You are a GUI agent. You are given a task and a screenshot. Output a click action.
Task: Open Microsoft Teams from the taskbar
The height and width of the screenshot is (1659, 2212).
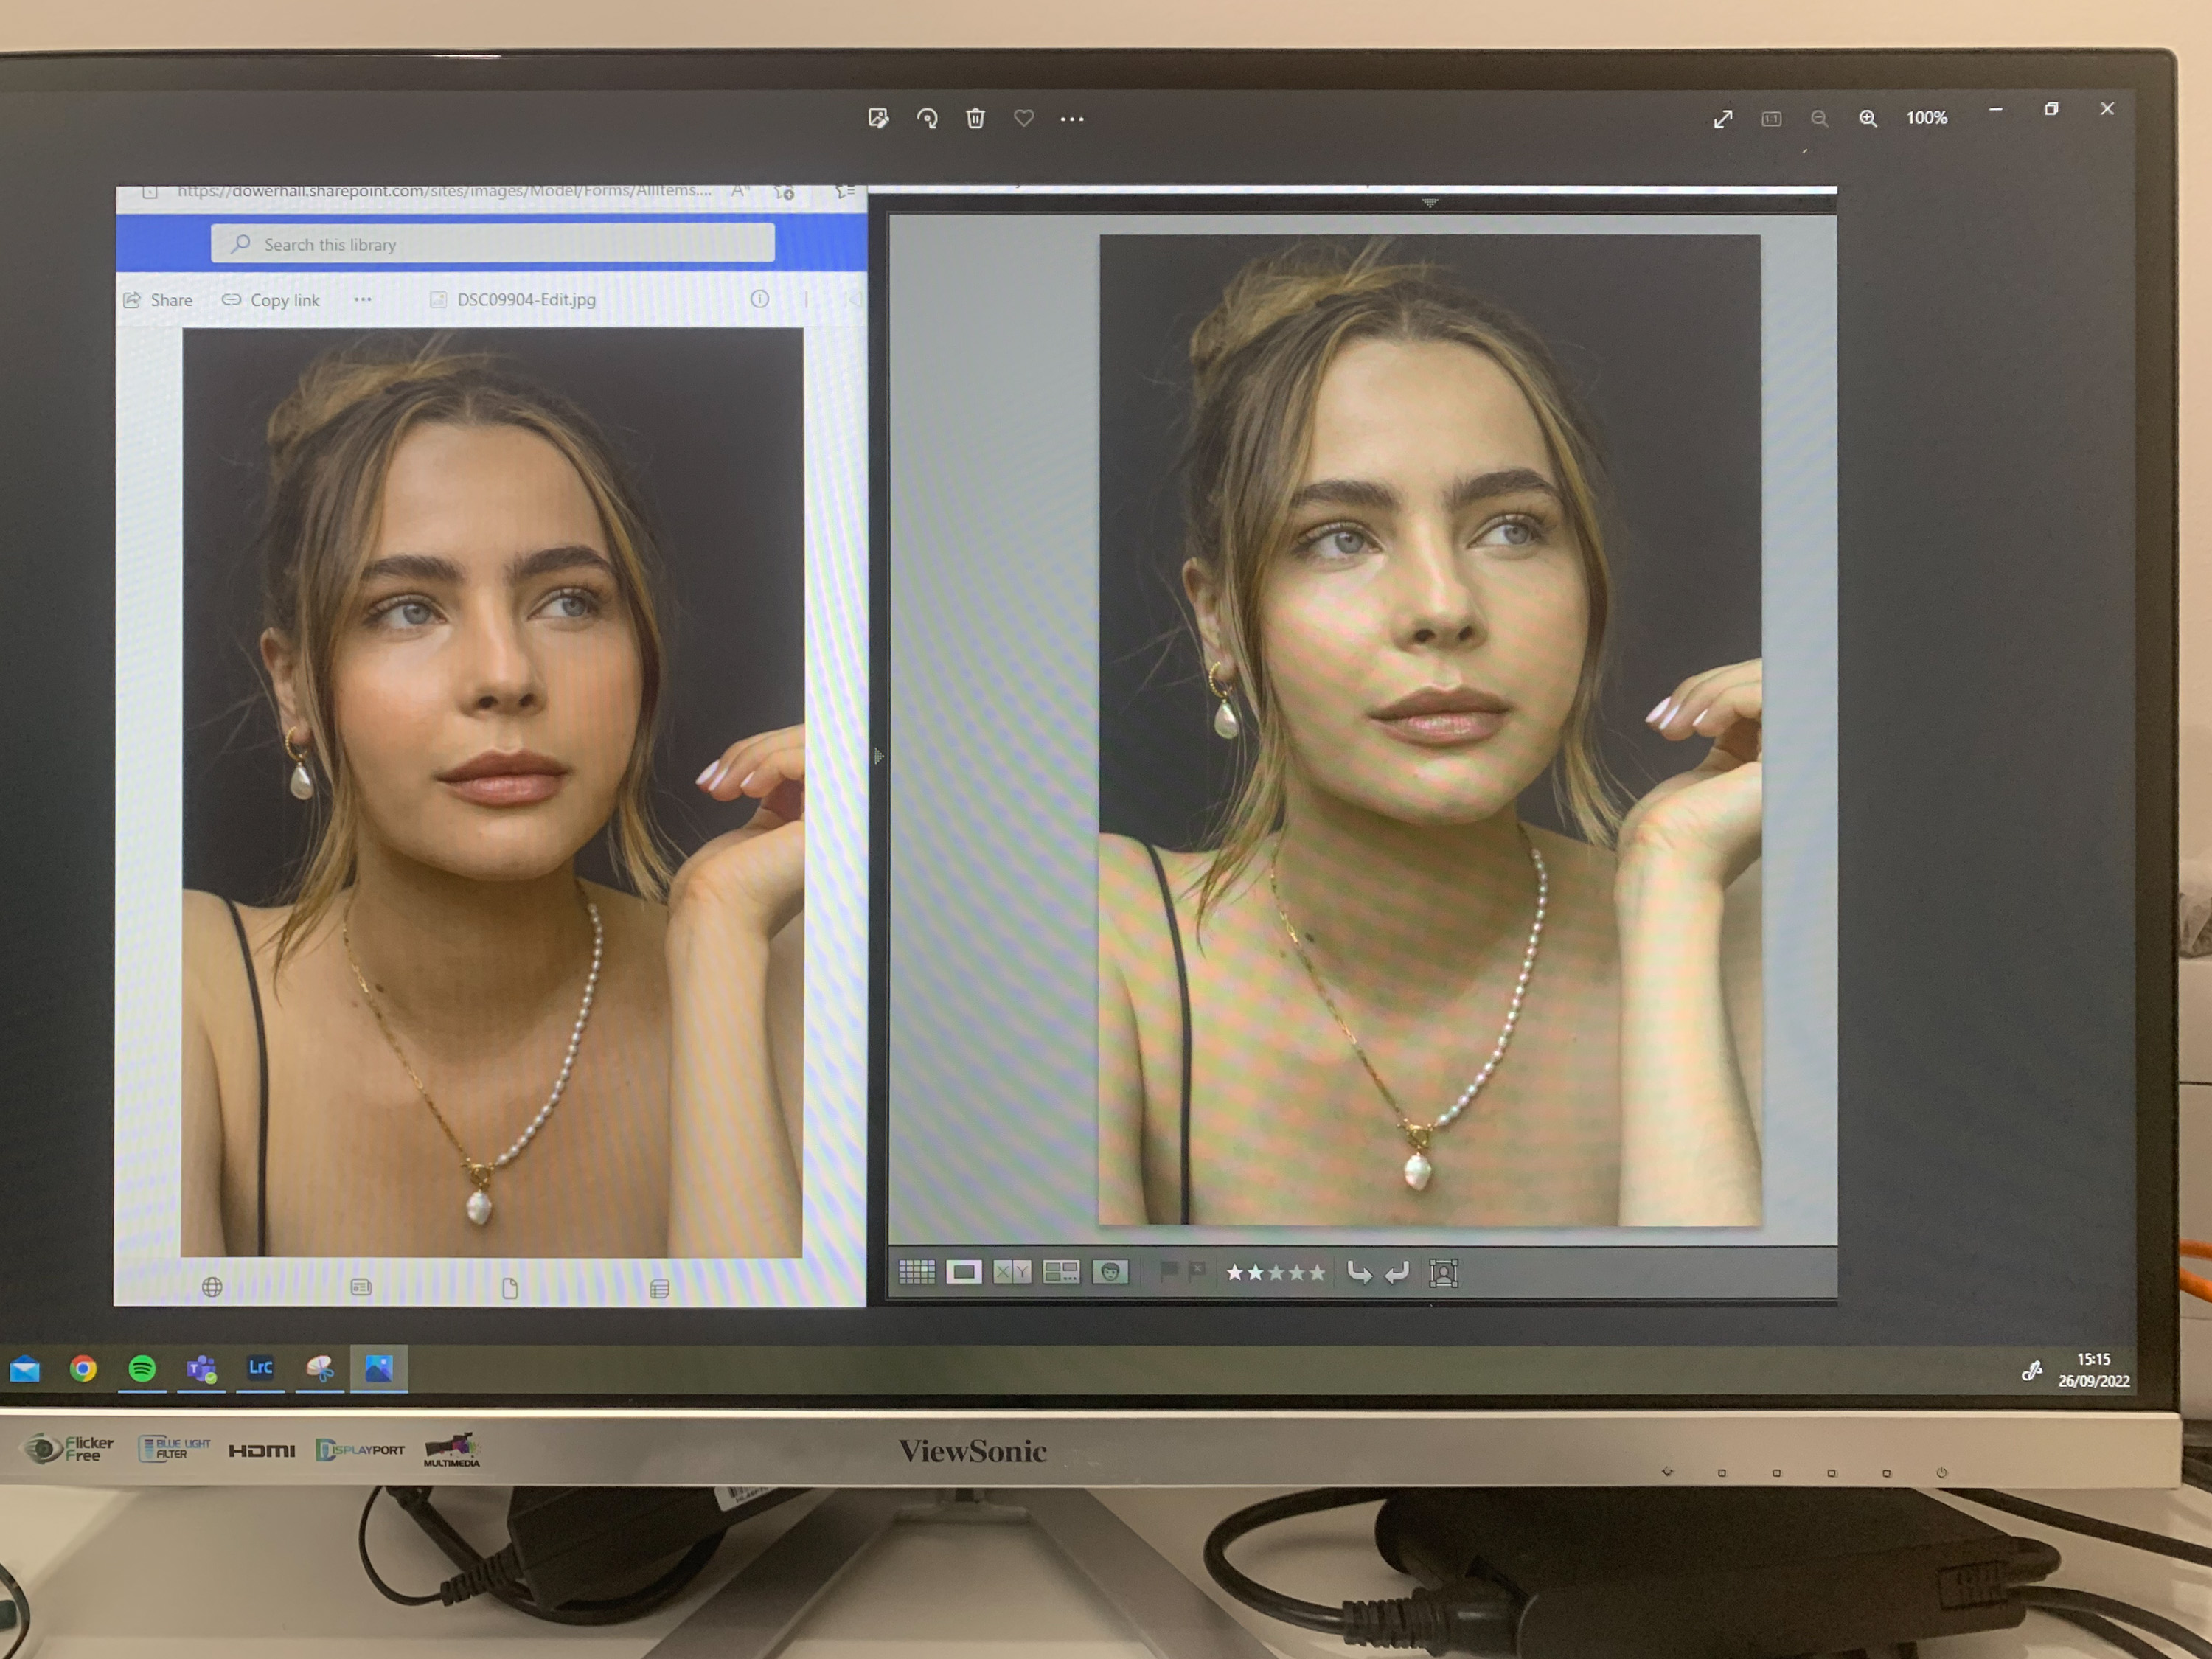(x=201, y=1369)
